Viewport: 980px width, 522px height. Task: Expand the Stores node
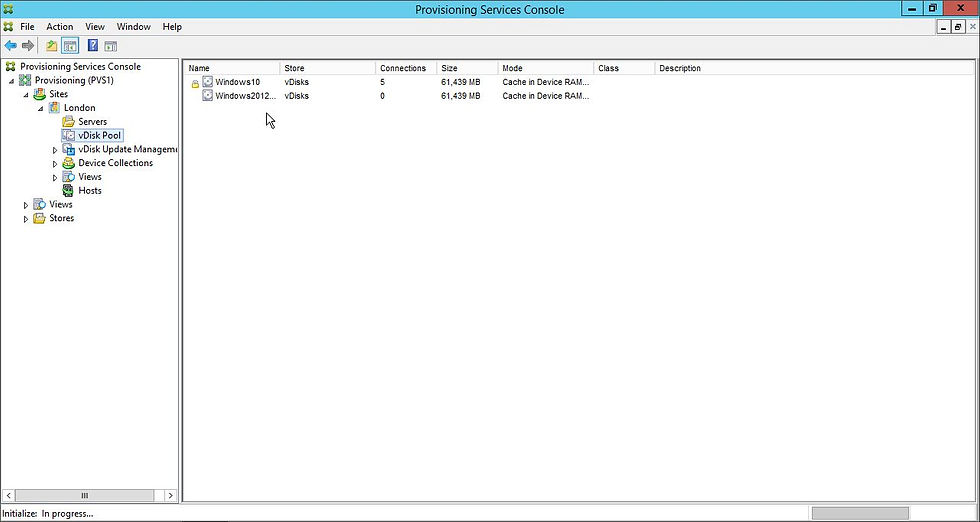[26, 218]
